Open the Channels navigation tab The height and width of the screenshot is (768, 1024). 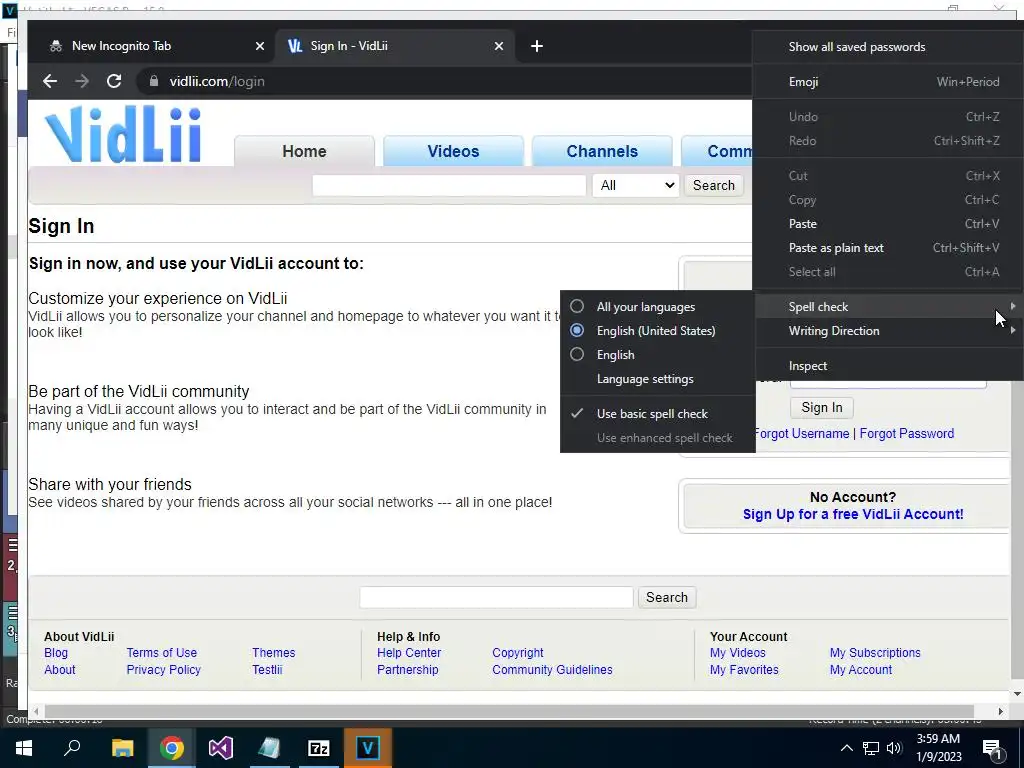(x=602, y=152)
